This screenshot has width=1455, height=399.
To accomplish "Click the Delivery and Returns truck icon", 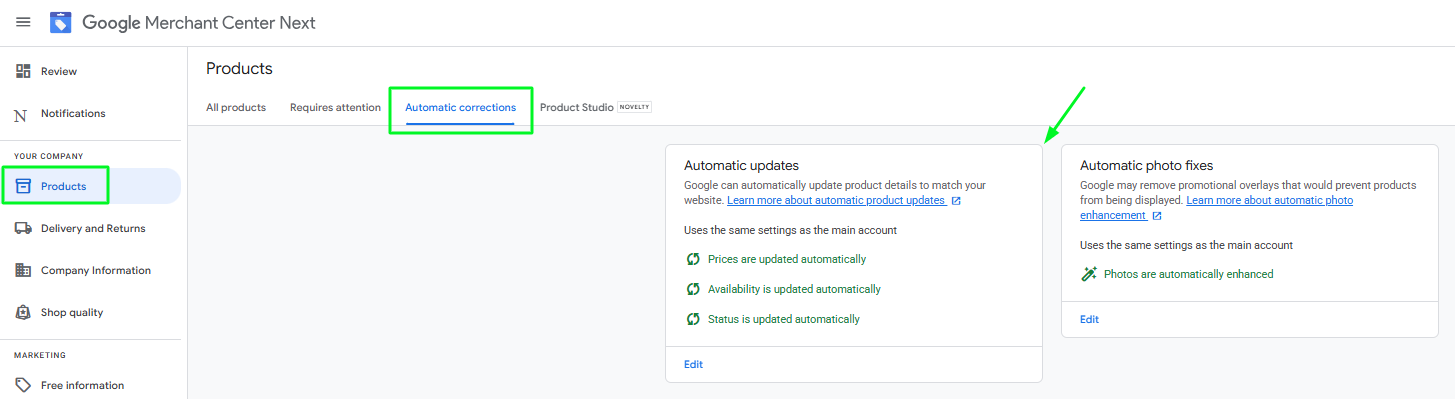I will pyautogui.click(x=23, y=228).
